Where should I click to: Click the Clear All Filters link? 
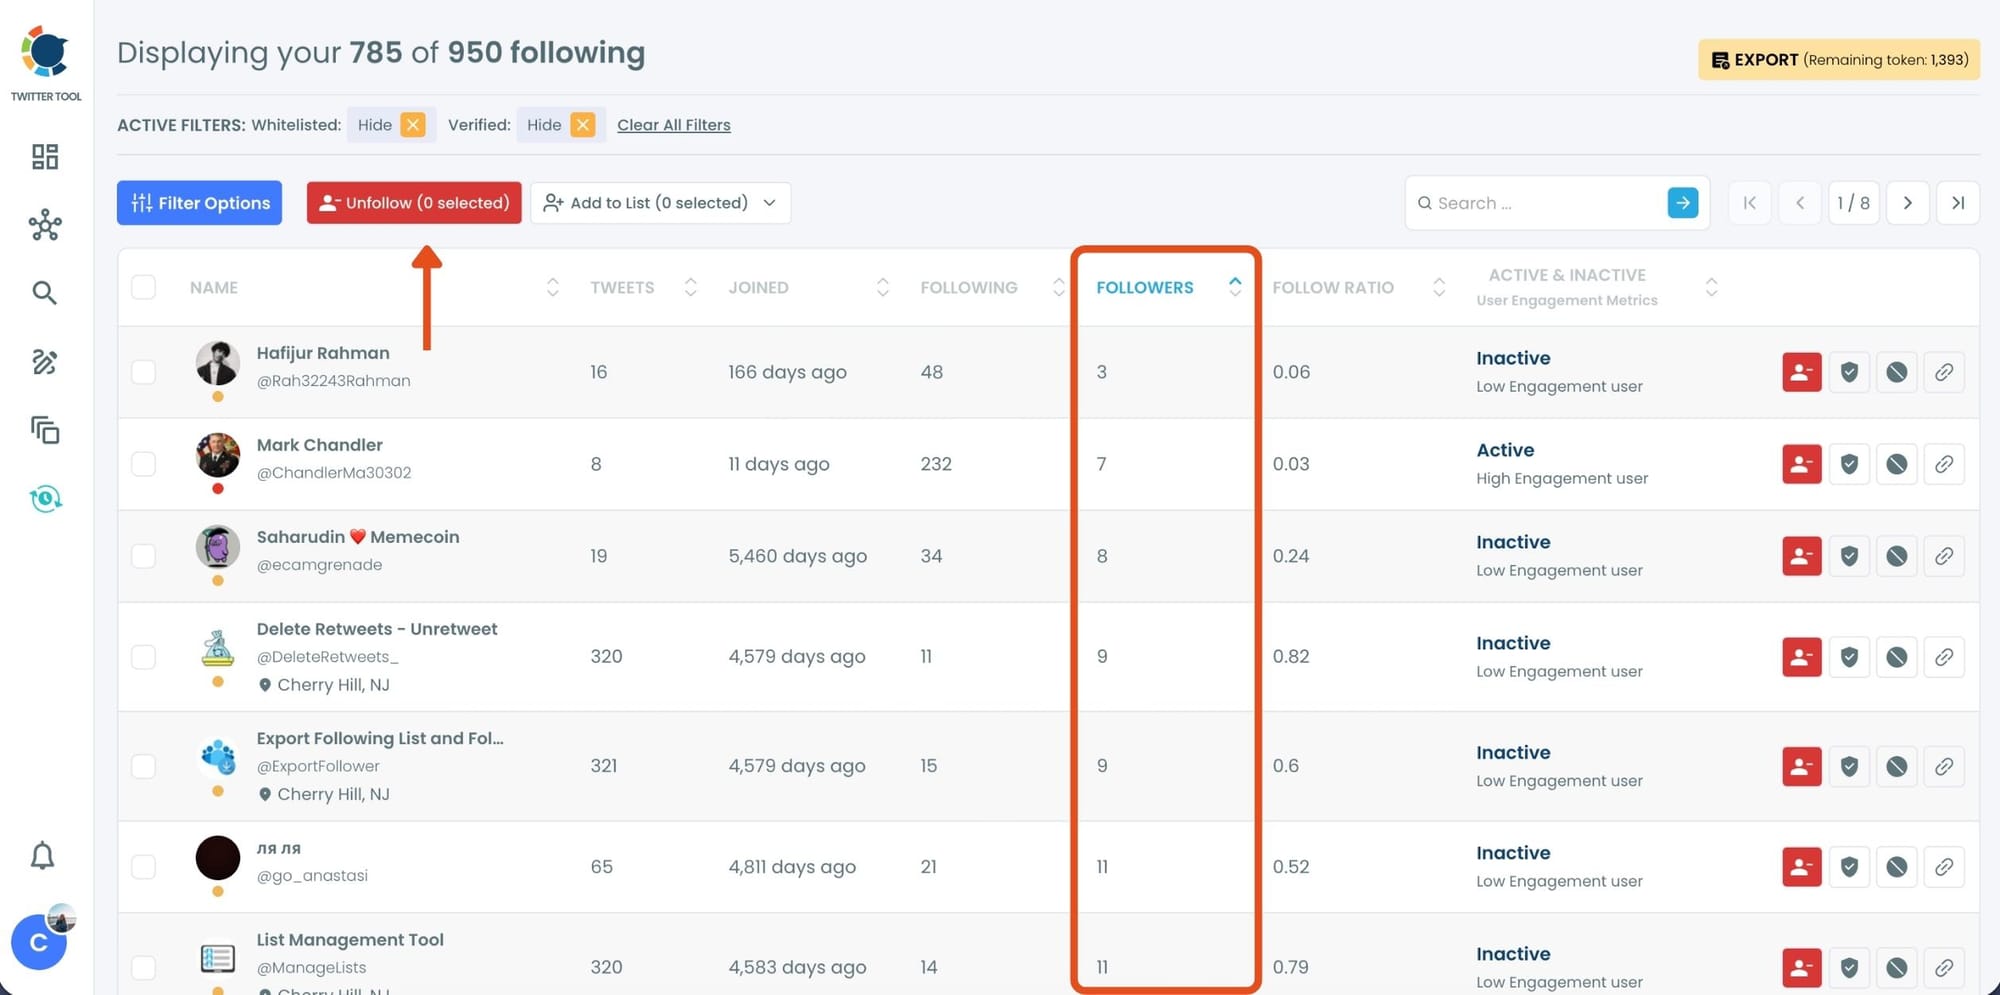point(673,124)
